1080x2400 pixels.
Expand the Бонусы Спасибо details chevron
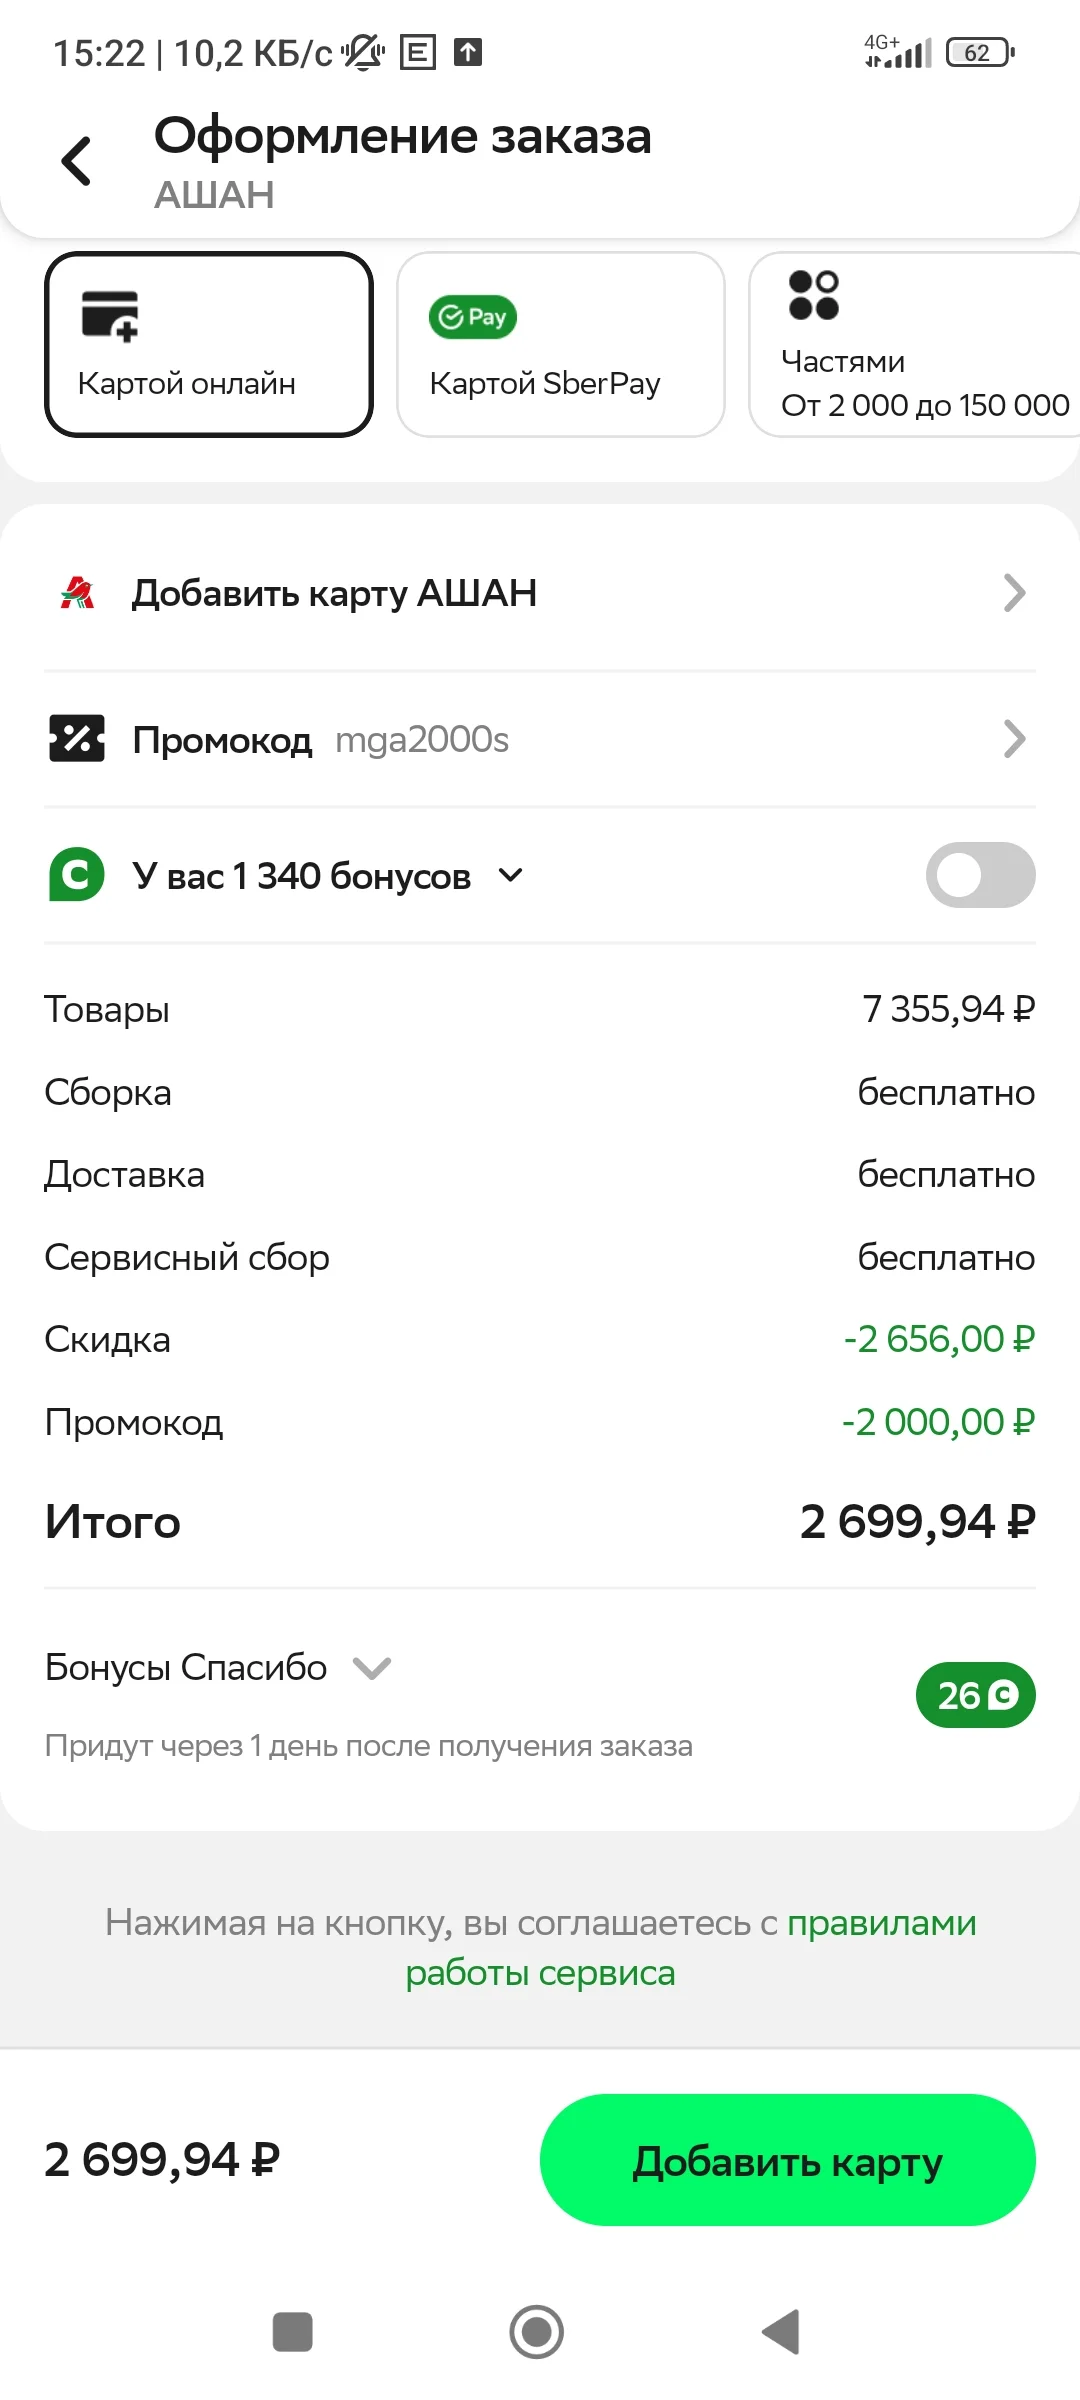point(372,1668)
